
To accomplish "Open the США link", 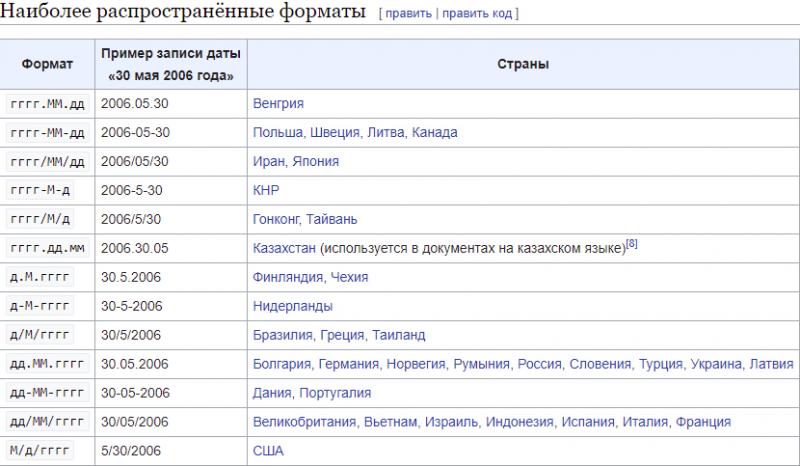I will click(x=268, y=451).
